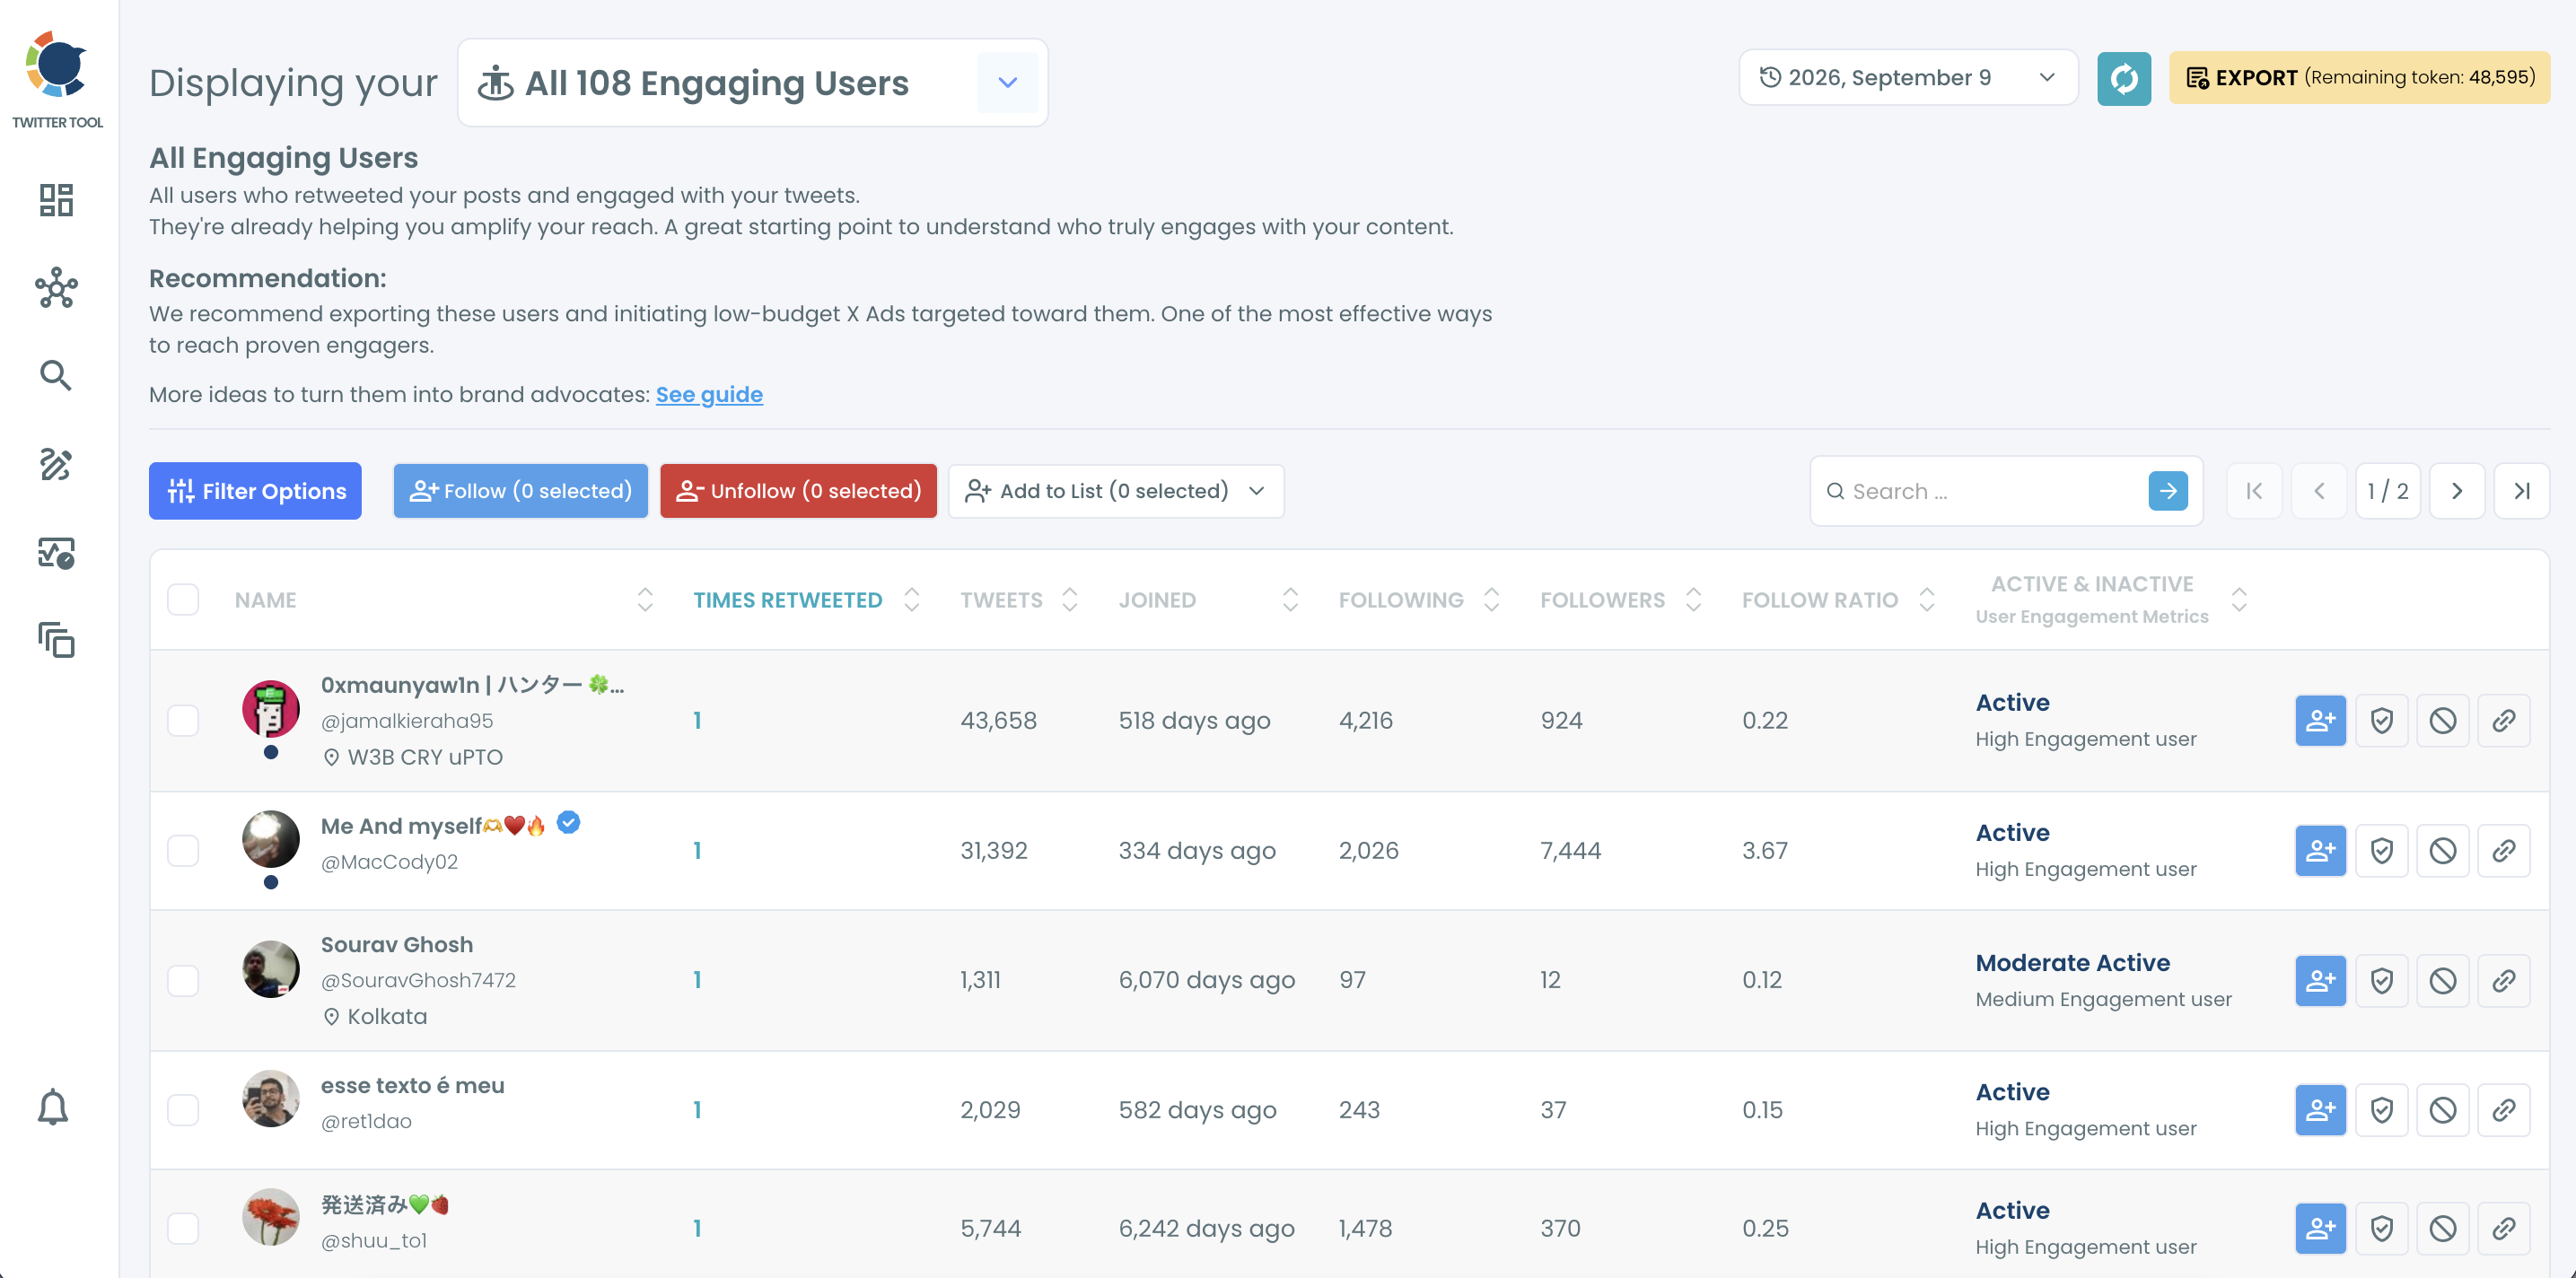Open the 2026, September 9 date dropdown
This screenshot has width=2576, height=1278.
point(1907,78)
